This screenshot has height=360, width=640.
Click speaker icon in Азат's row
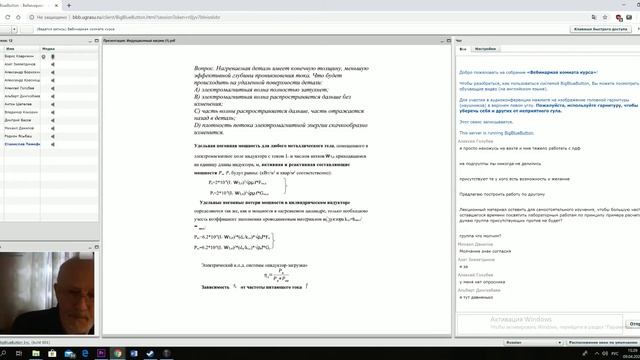coord(53,64)
